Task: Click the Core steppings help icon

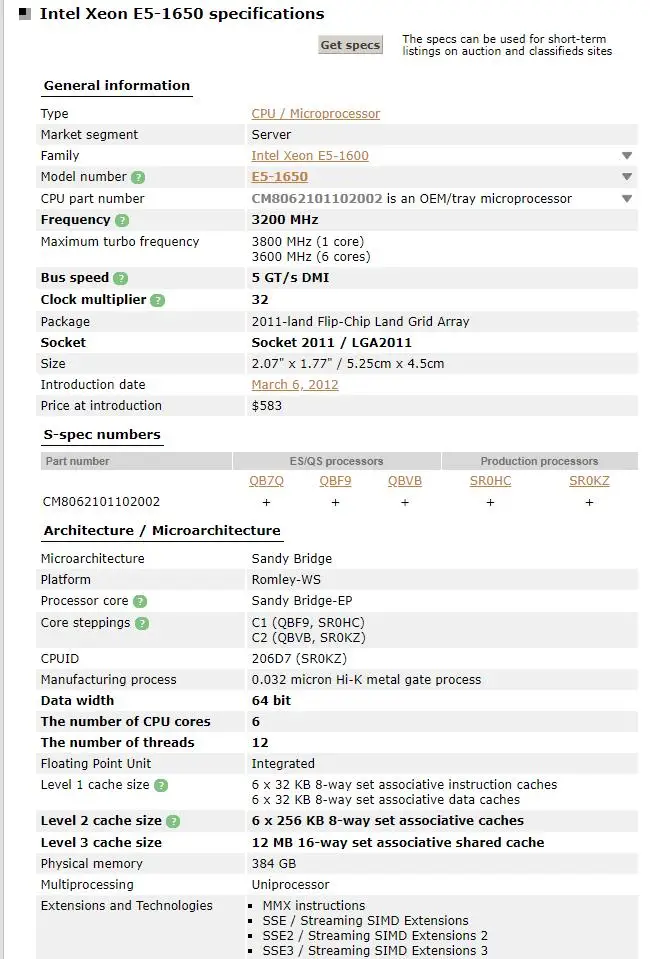Action: pyautogui.click(x=142, y=624)
